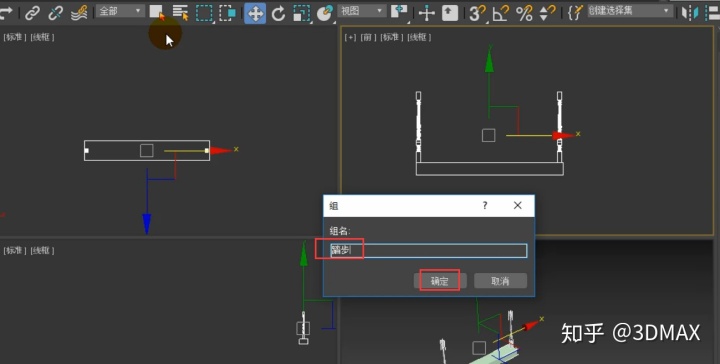Open [线框] shading menu in front viewport
The height and width of the screenshot is (364, 720).
pos(419,38)
